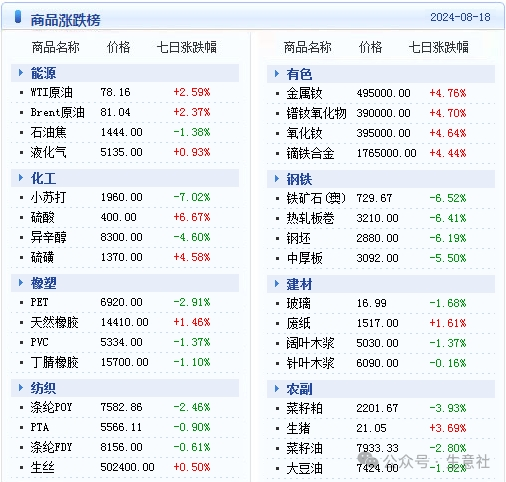The height and width of the screenshot is (482, 506).
Task: Select 小苏打 commodity name
Action: [48, 197]
